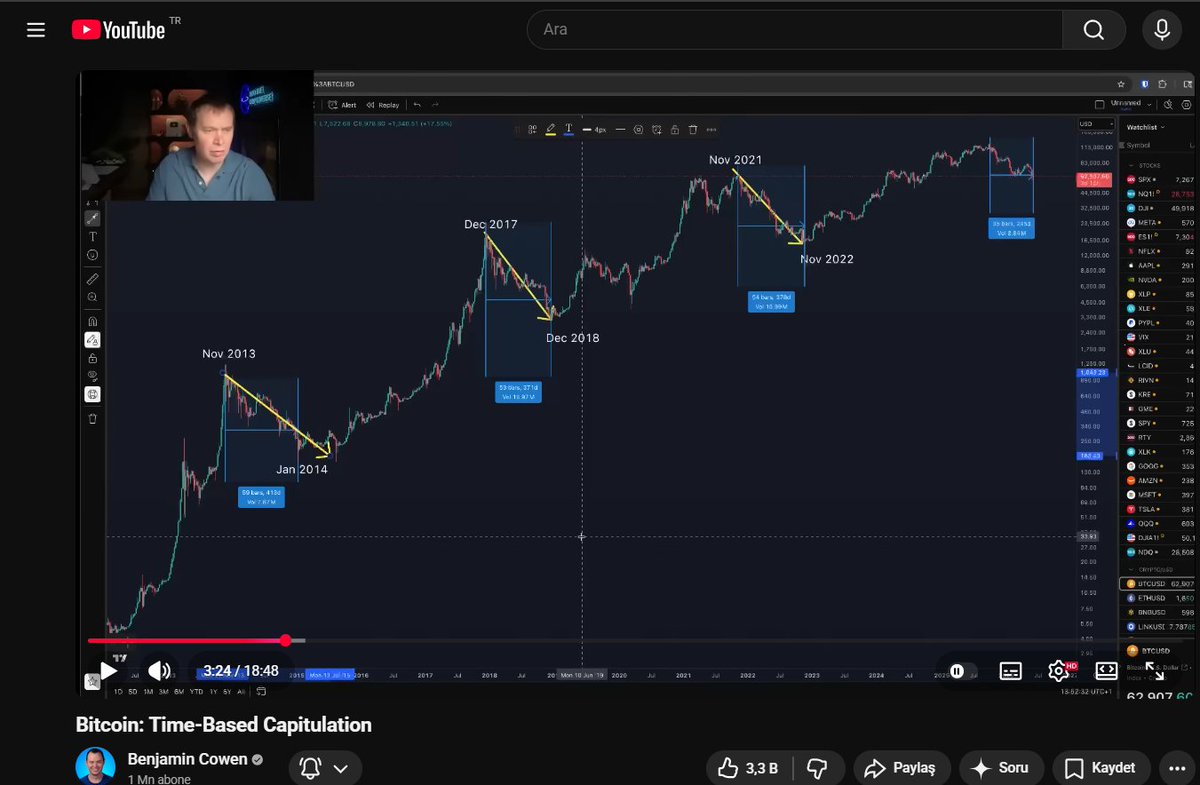
Task: Click the text color T in drawing toolbar
Action: (x=568, y=129)
